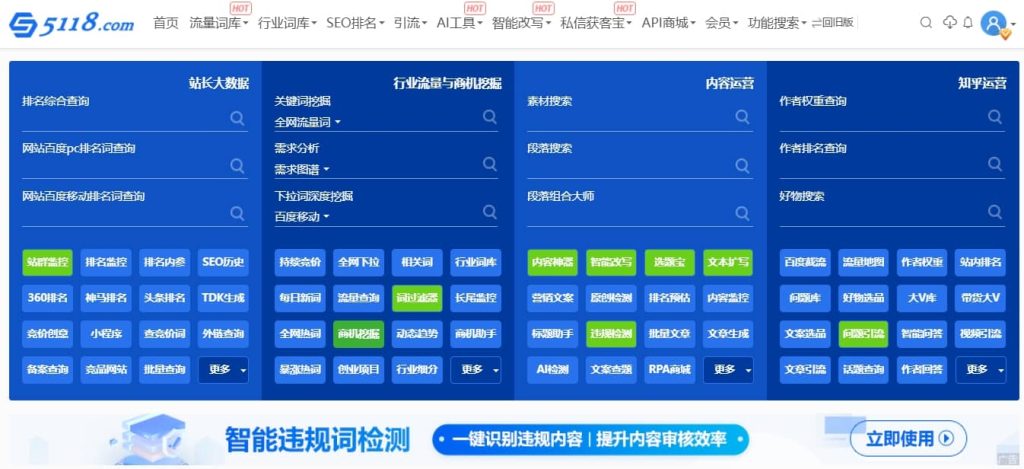Screen dimensions: 1024x469
Task: Select the 360排名 button
Action: (x=47, y=298)
